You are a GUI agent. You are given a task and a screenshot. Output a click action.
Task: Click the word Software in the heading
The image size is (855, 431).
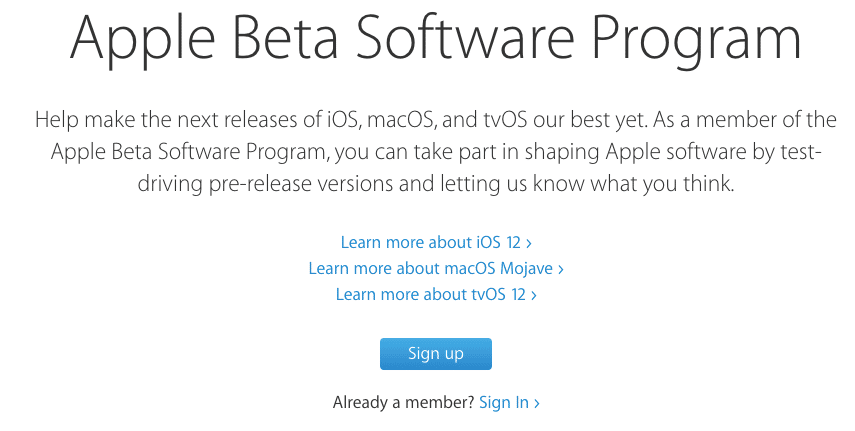[x=465, y=37]
